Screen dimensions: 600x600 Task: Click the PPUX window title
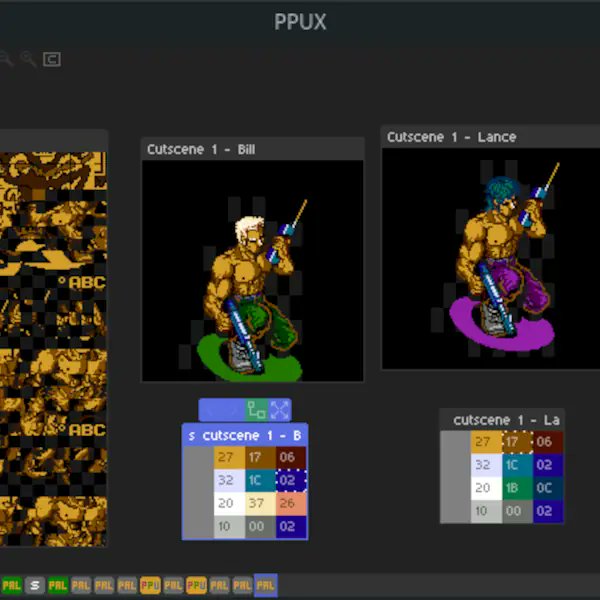coord(300,22)
